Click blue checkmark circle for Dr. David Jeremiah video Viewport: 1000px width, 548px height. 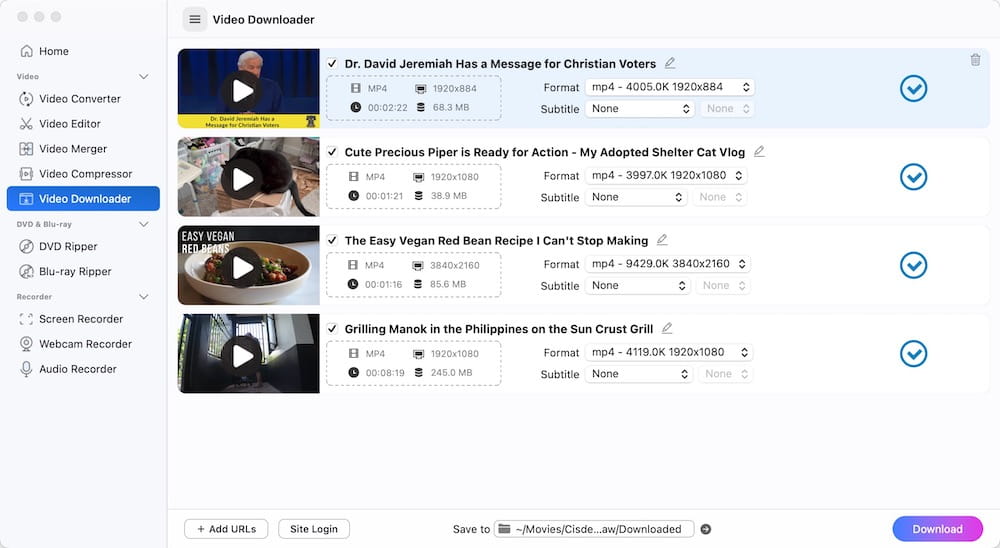[x=913, y=89]
